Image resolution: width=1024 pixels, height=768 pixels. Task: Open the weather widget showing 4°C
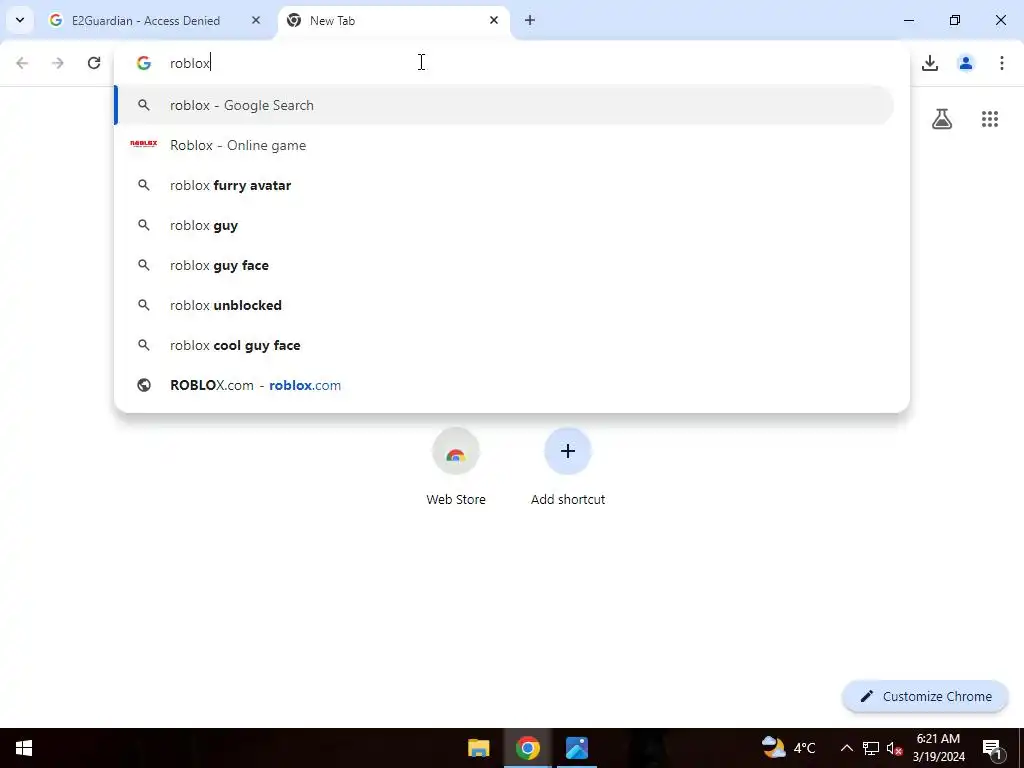tap(789, 748)
